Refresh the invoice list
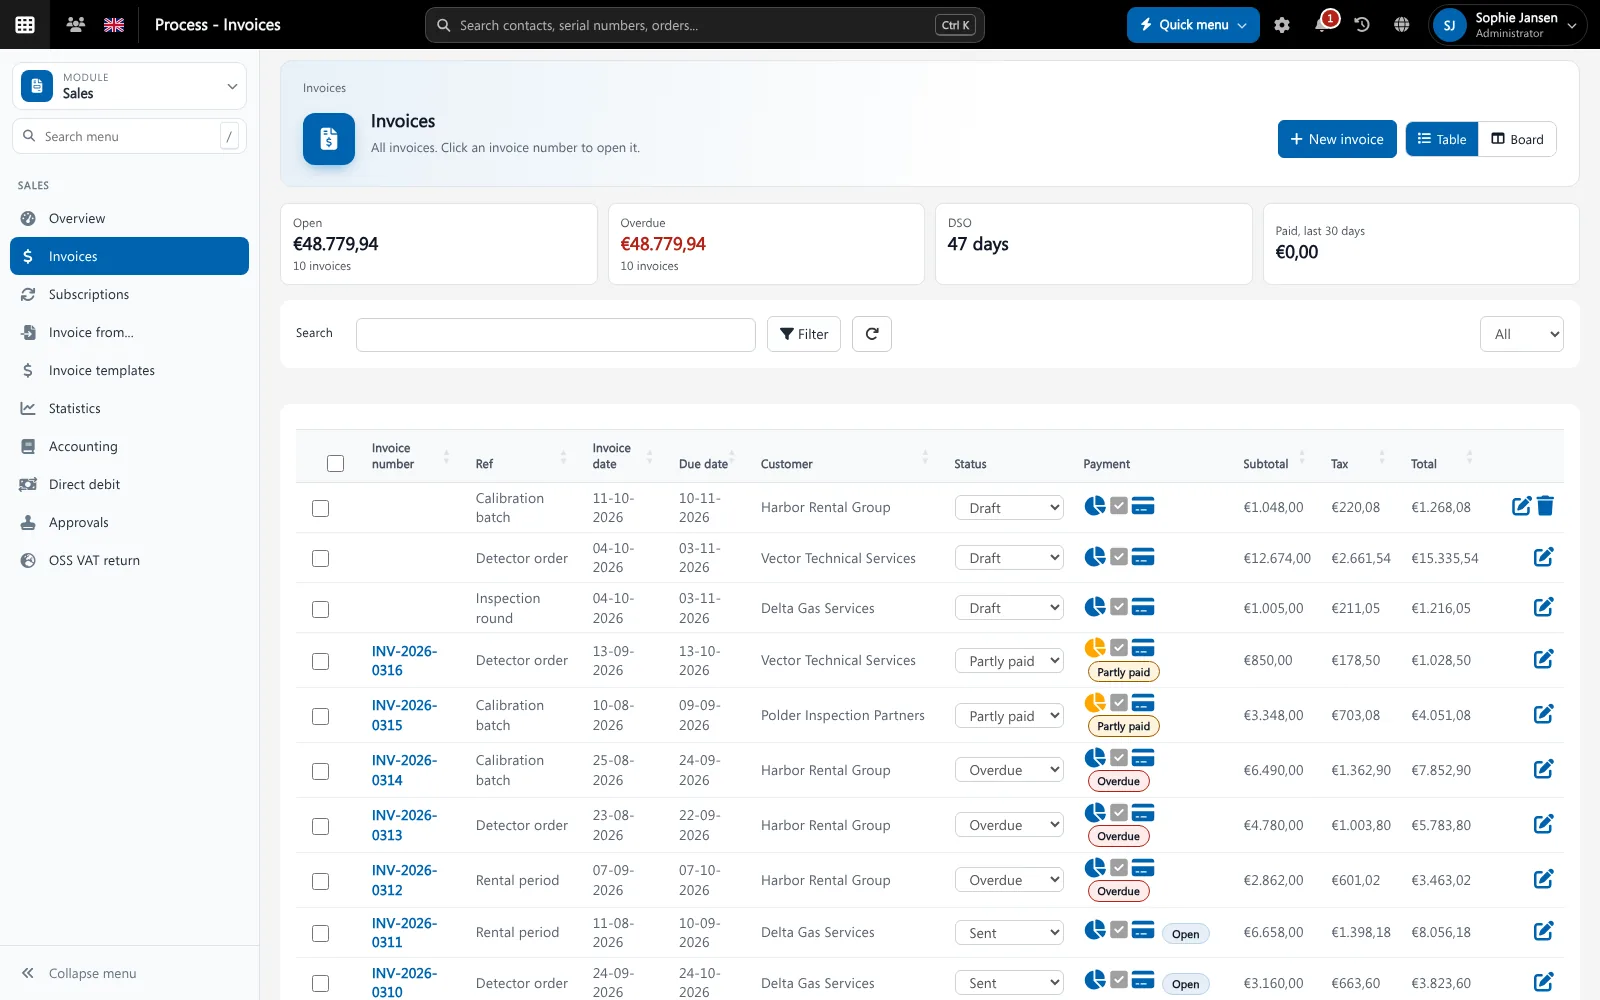Image resolution: width=1600 pixels, height=1000 pixels. (872, 334)
